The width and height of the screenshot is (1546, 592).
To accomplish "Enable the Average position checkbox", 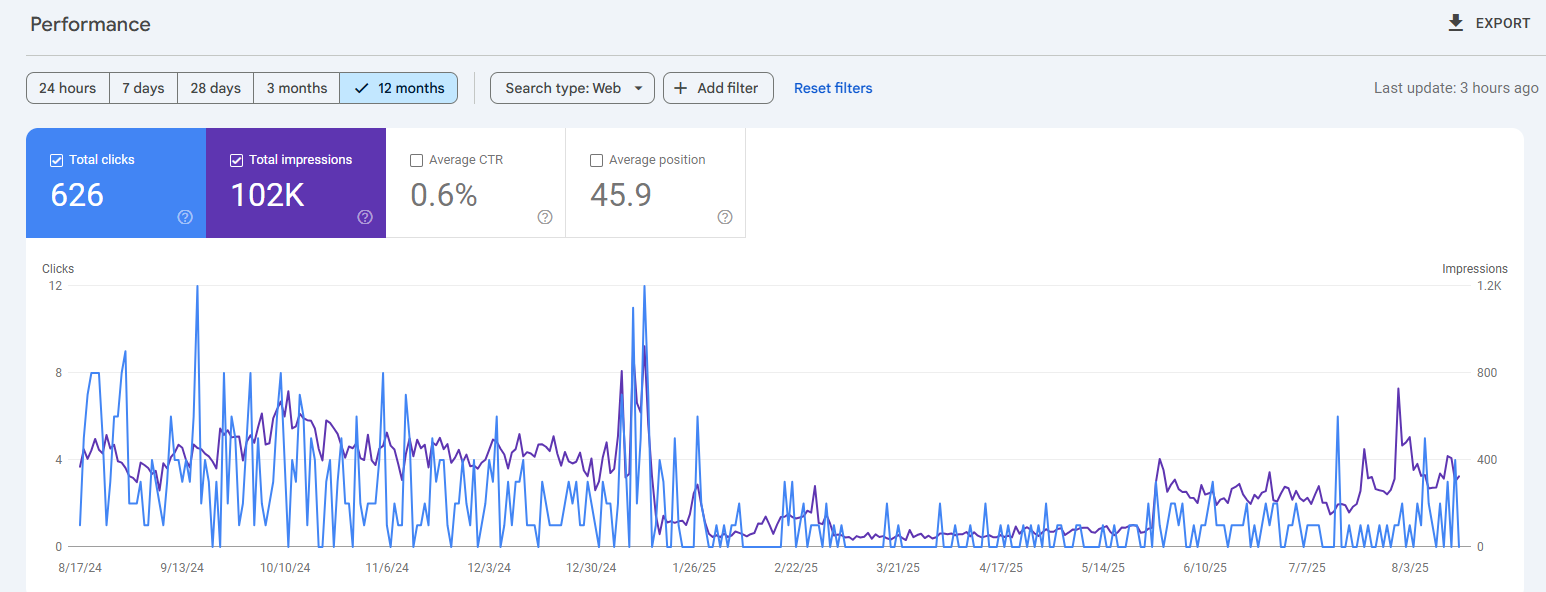I will (596, 160).
